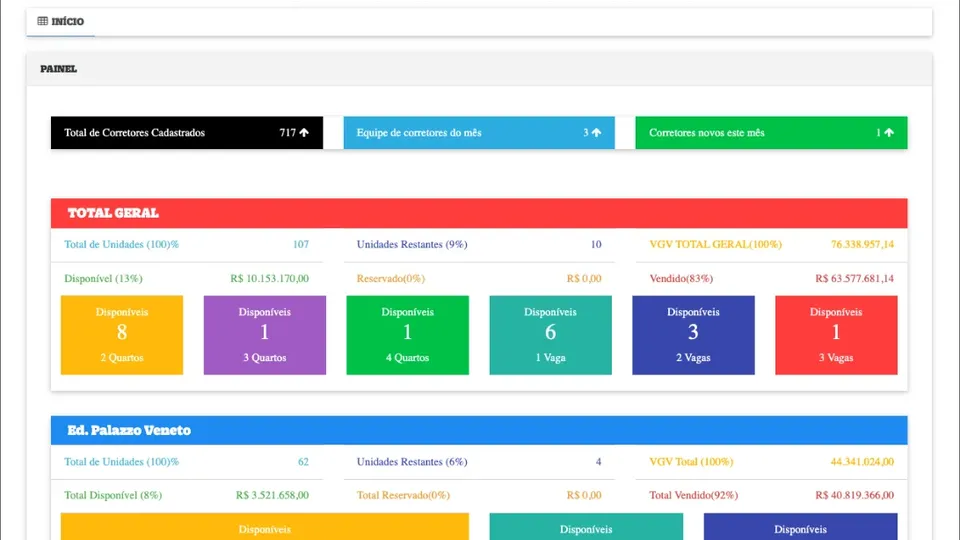The image size is (960, 540).
Task: Click the value R$ 10.153.170,00
Action: [x=269, y=279]
